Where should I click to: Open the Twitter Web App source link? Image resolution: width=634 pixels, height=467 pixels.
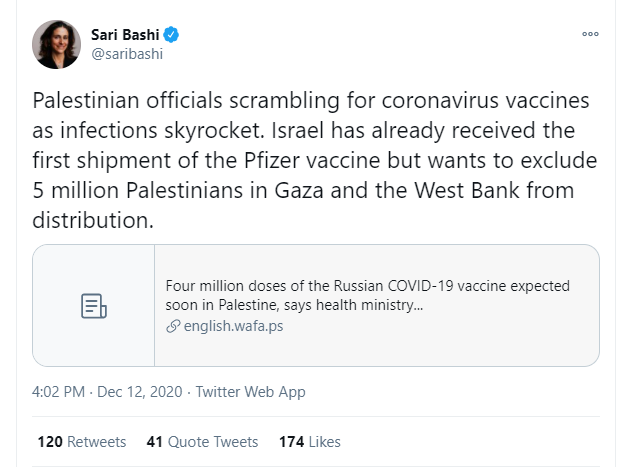251,391
